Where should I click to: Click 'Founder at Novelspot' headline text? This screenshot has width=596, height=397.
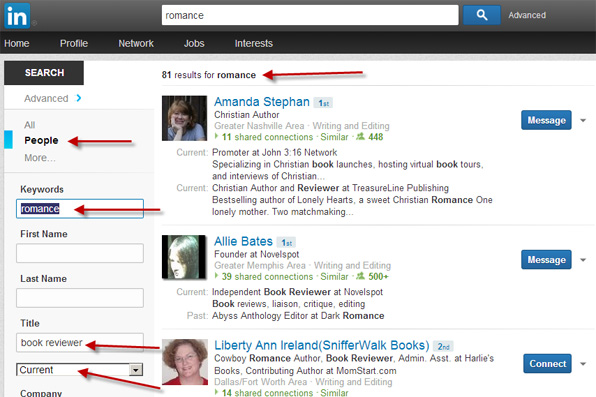point(257,254)
